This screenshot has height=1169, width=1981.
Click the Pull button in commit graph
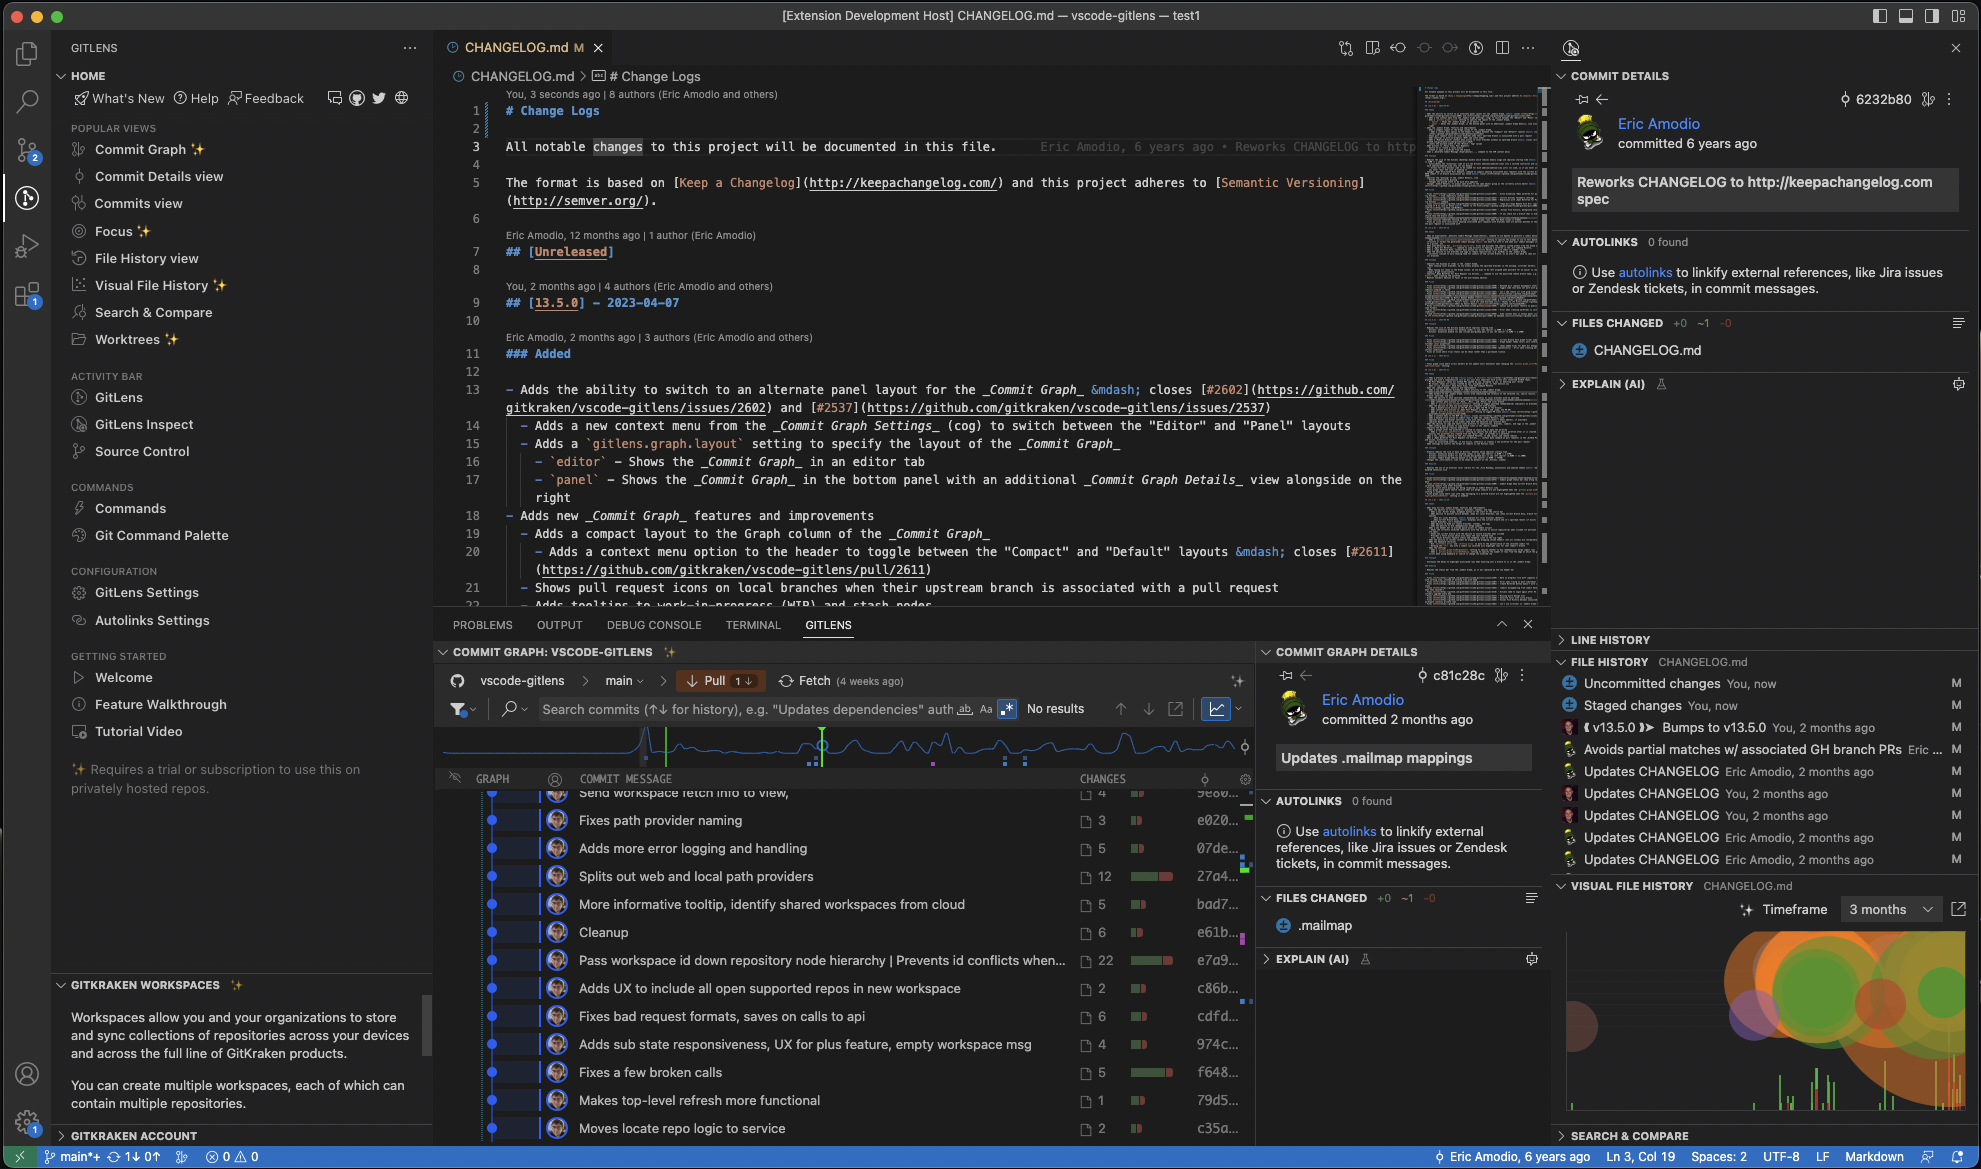721,681
